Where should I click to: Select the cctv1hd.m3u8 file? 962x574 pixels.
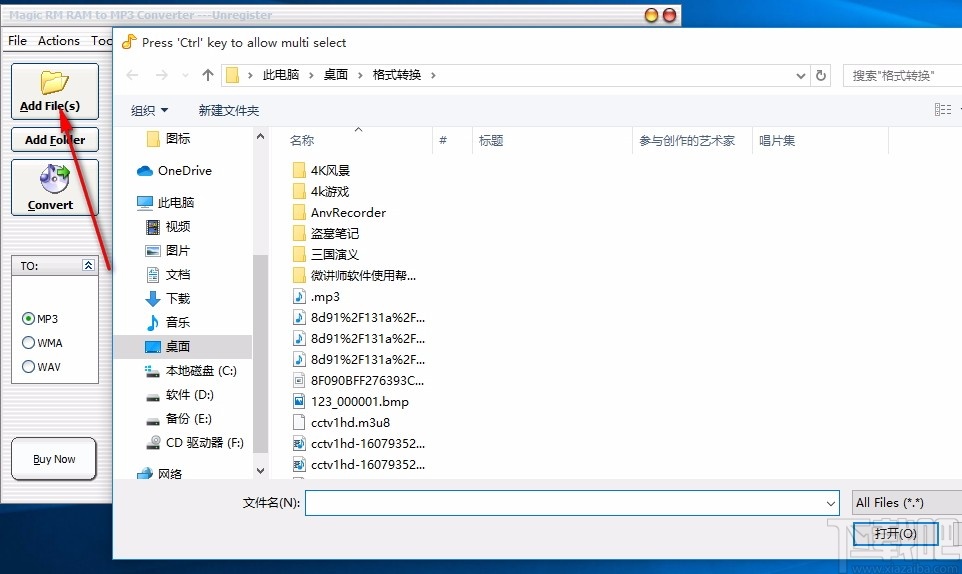tap(342, 423)
